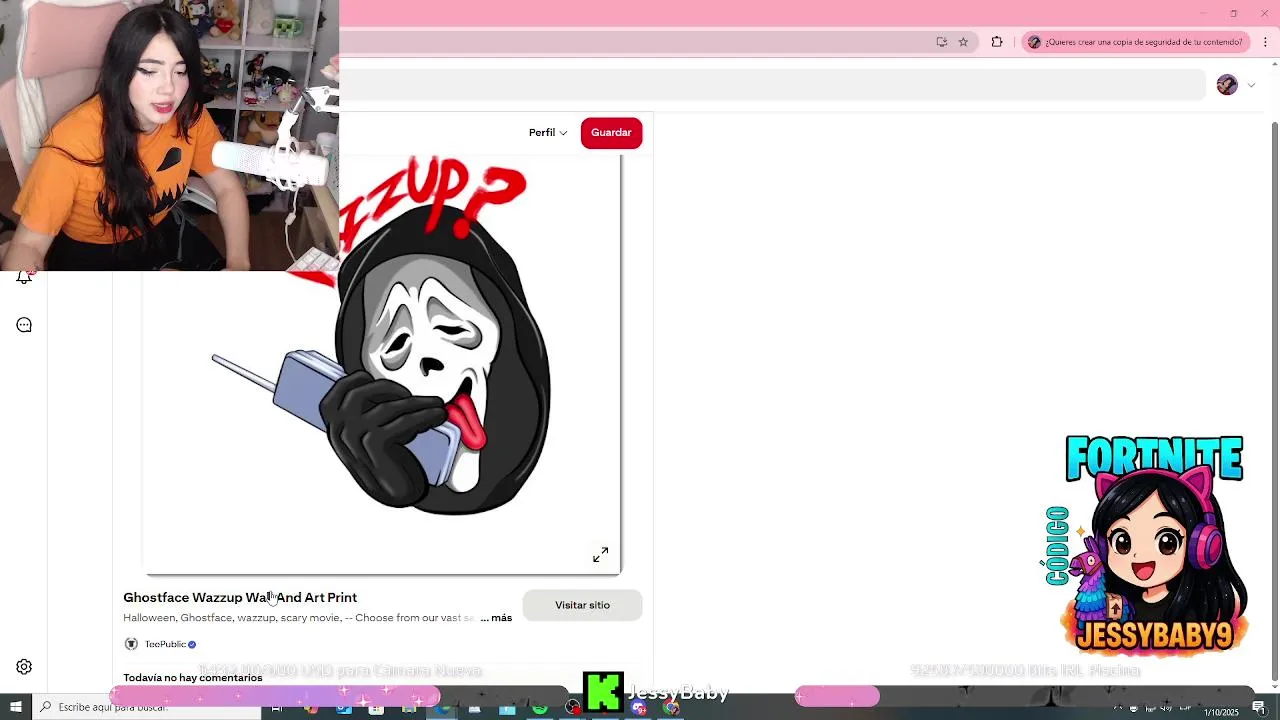The height and width of the screenshot is (720, 1280).
Task: Open Chrome from the taskbar
Action: [x=671, y=709]
